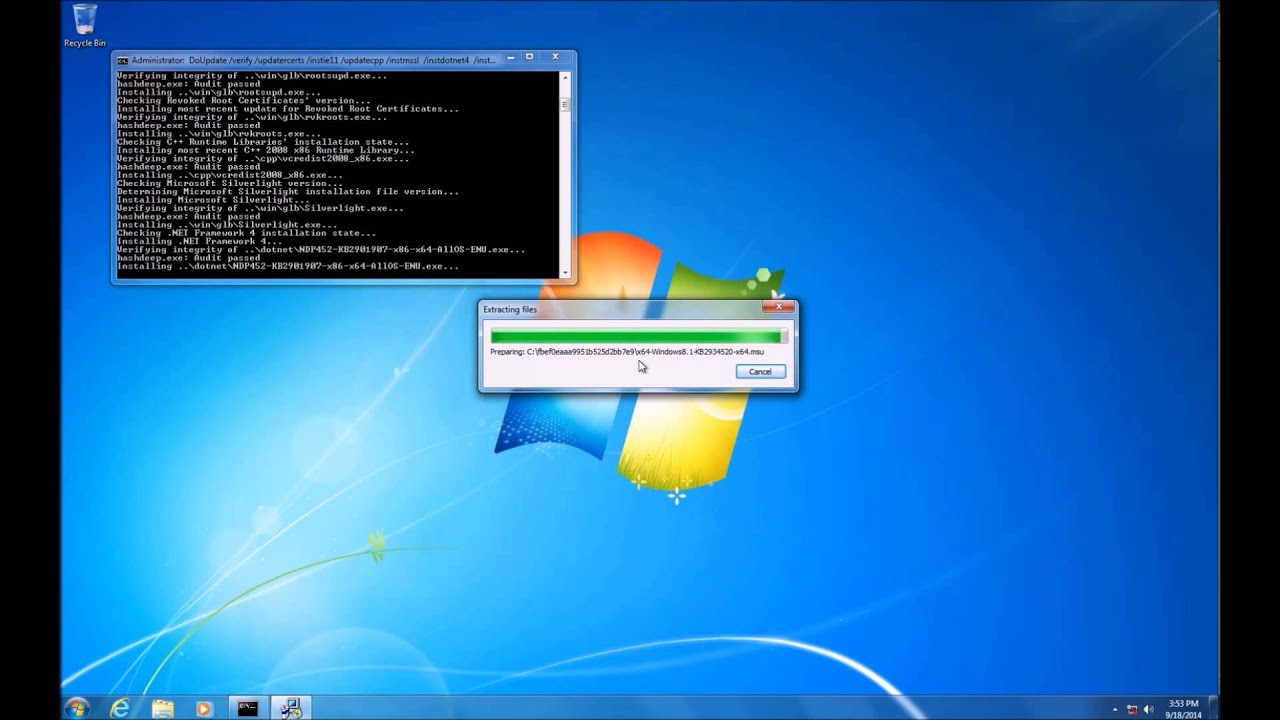Click "Installing most recent update for Revoked Root Certificates..."

pos(288,108)
